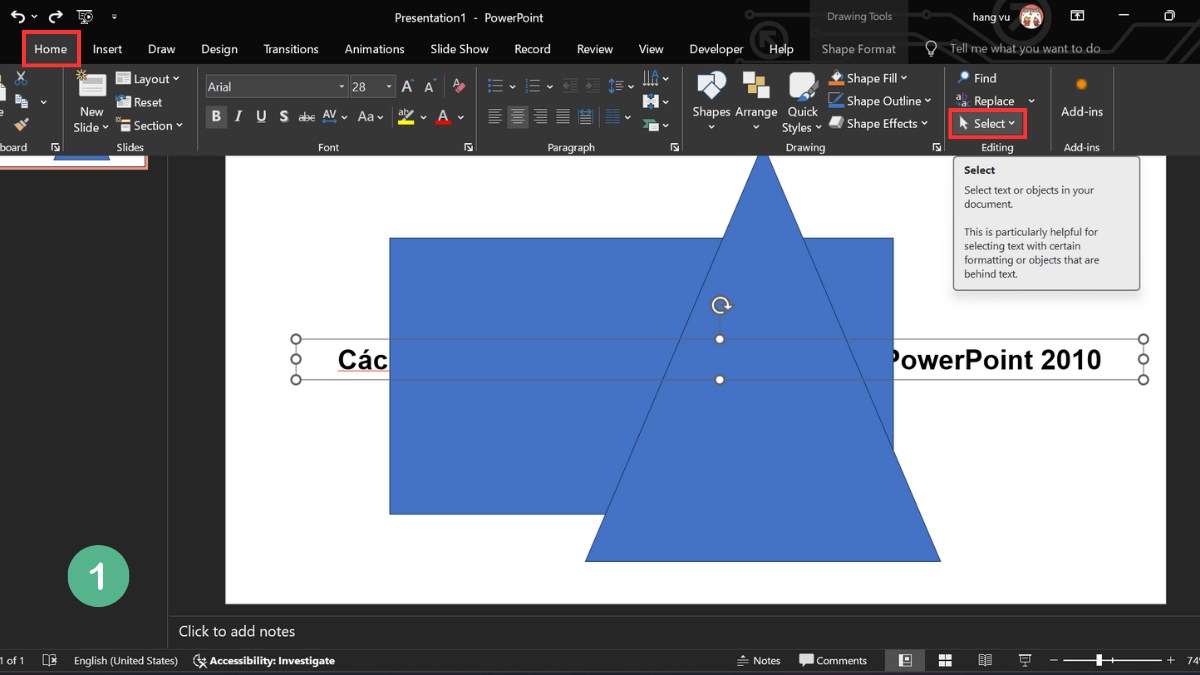
Task: Click the zoom slider handle
Action: pos(1099,660)
